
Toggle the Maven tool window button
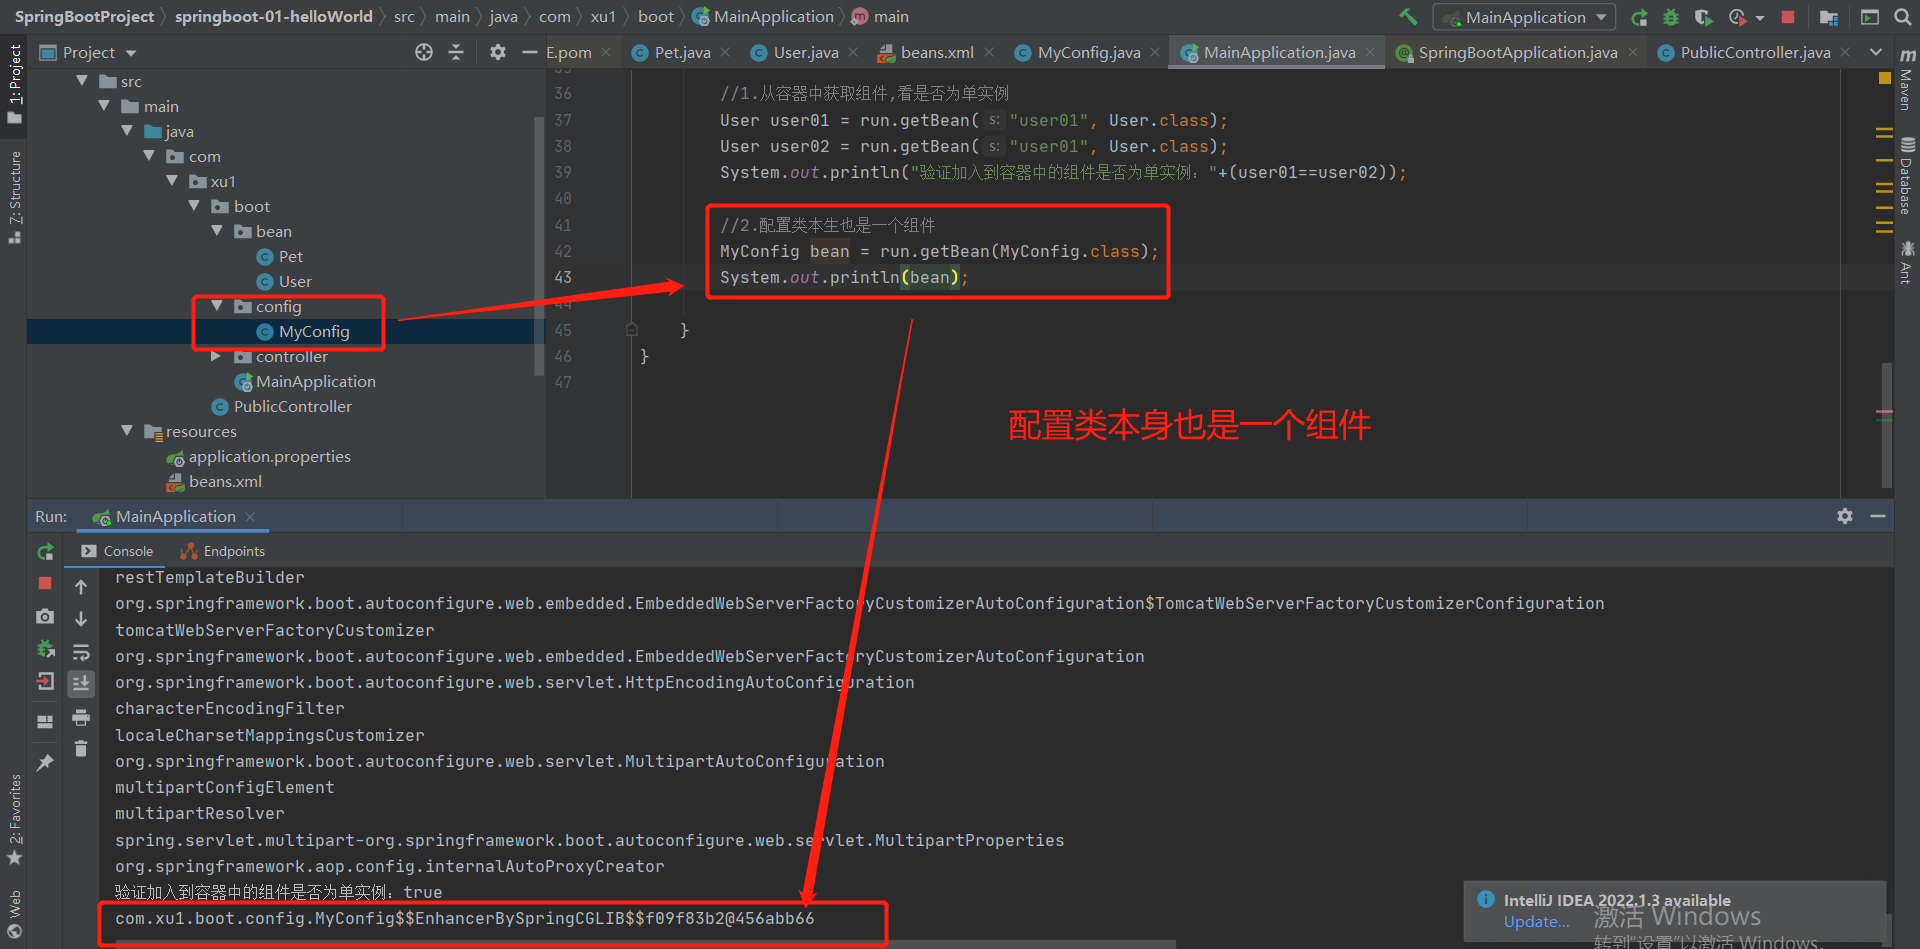click(x=1907, y=80)
